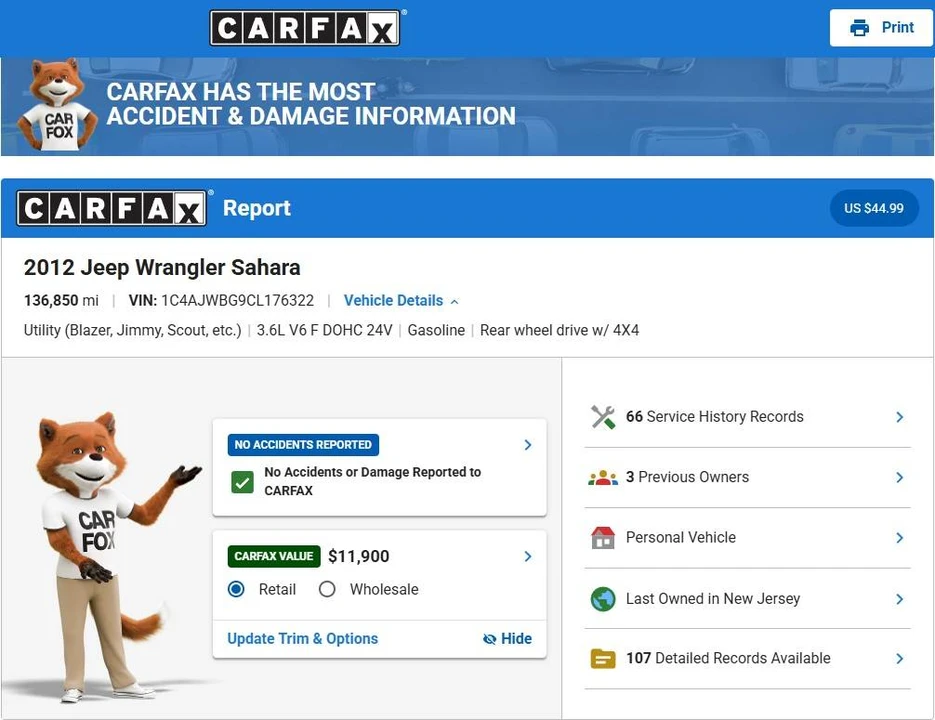Click the Gasoline fuel type text

436,330
